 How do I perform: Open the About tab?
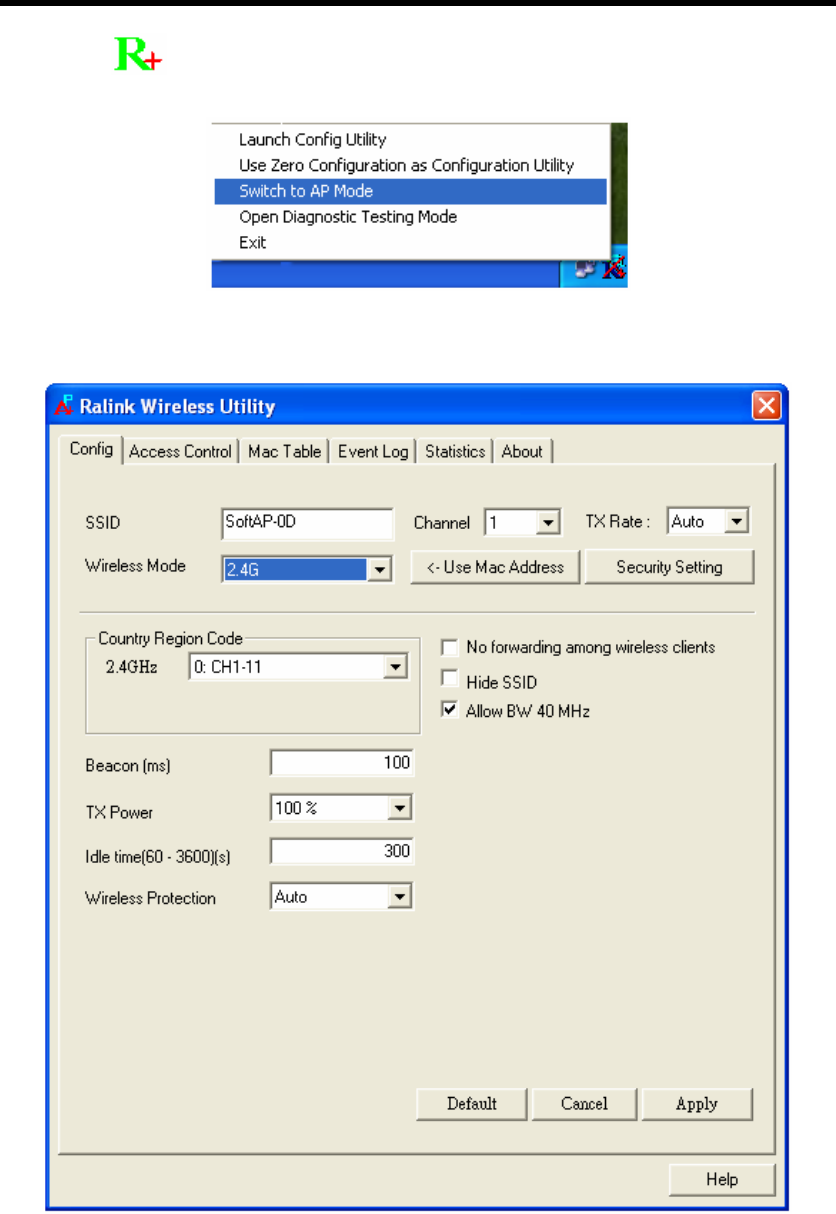pos(522,451)
